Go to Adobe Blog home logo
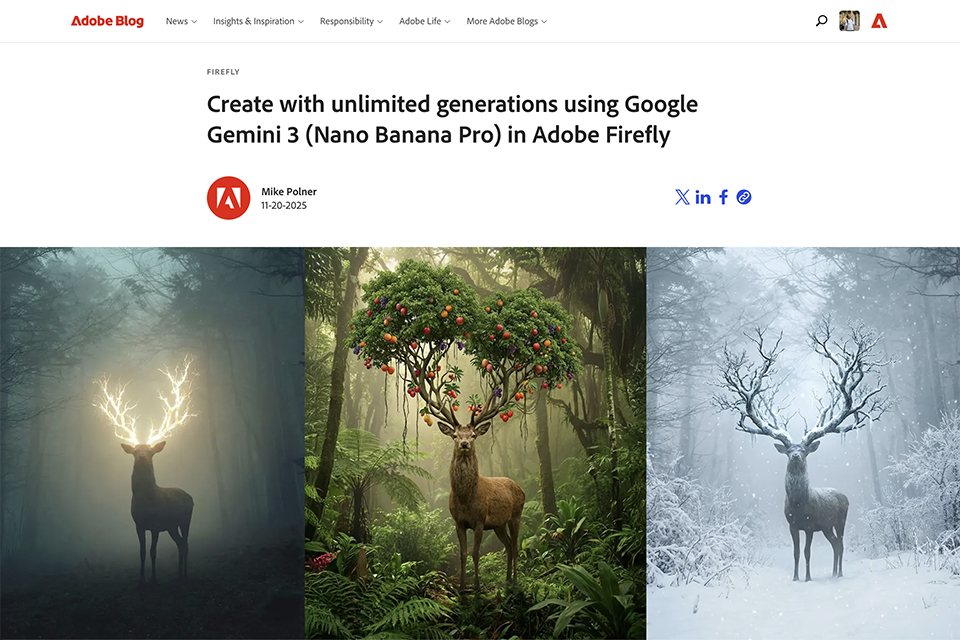960x640 pixels. 107,21
